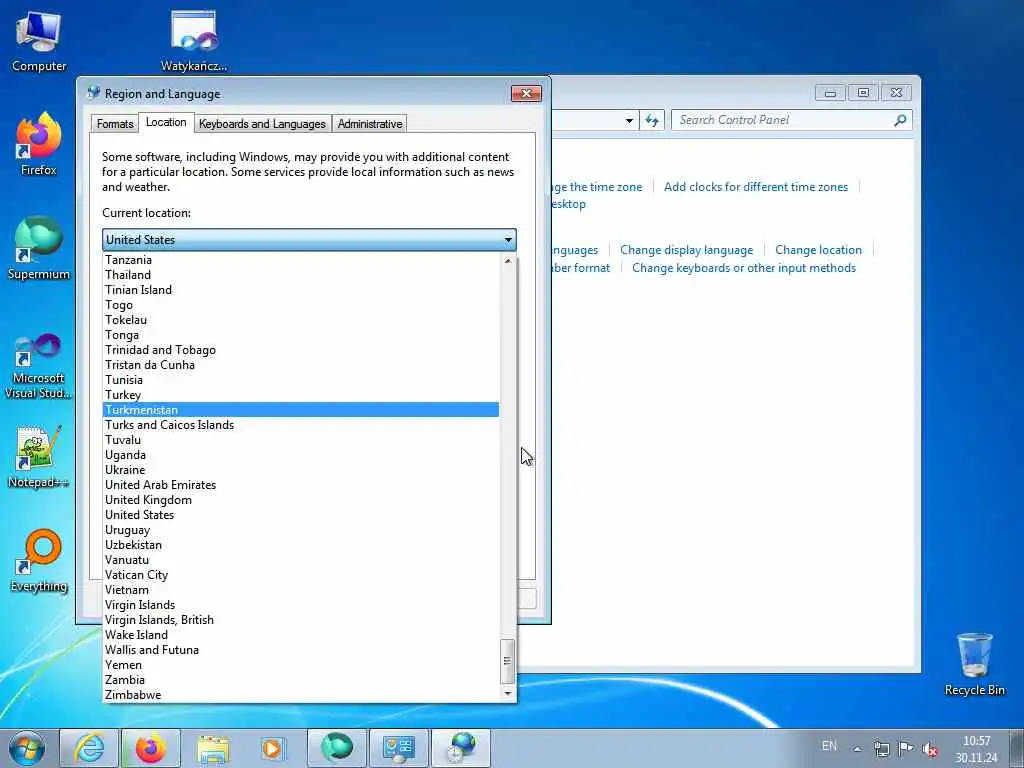This screenshot has width=1024, height=768.
Task: Select the Location tab
Action: point(166,122)
